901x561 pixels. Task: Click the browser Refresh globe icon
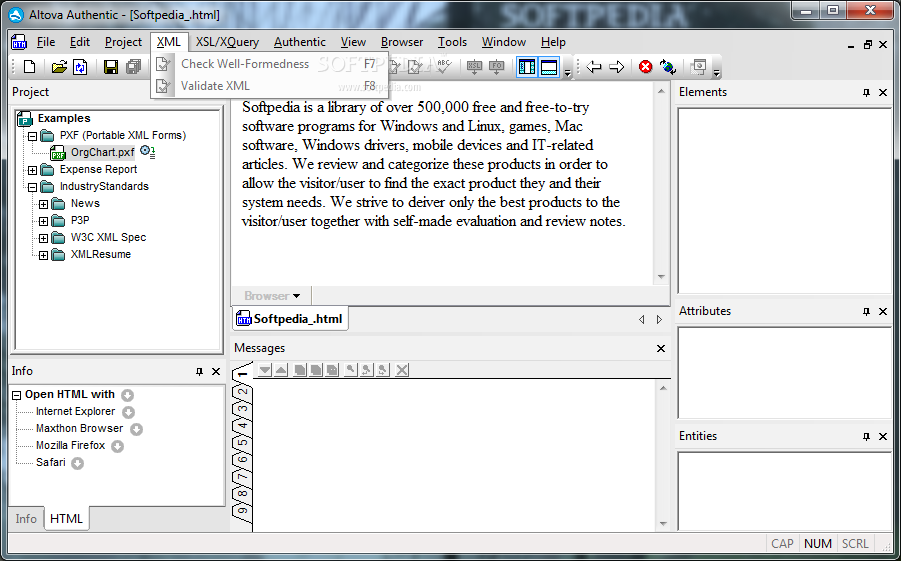tap(668, 67)
